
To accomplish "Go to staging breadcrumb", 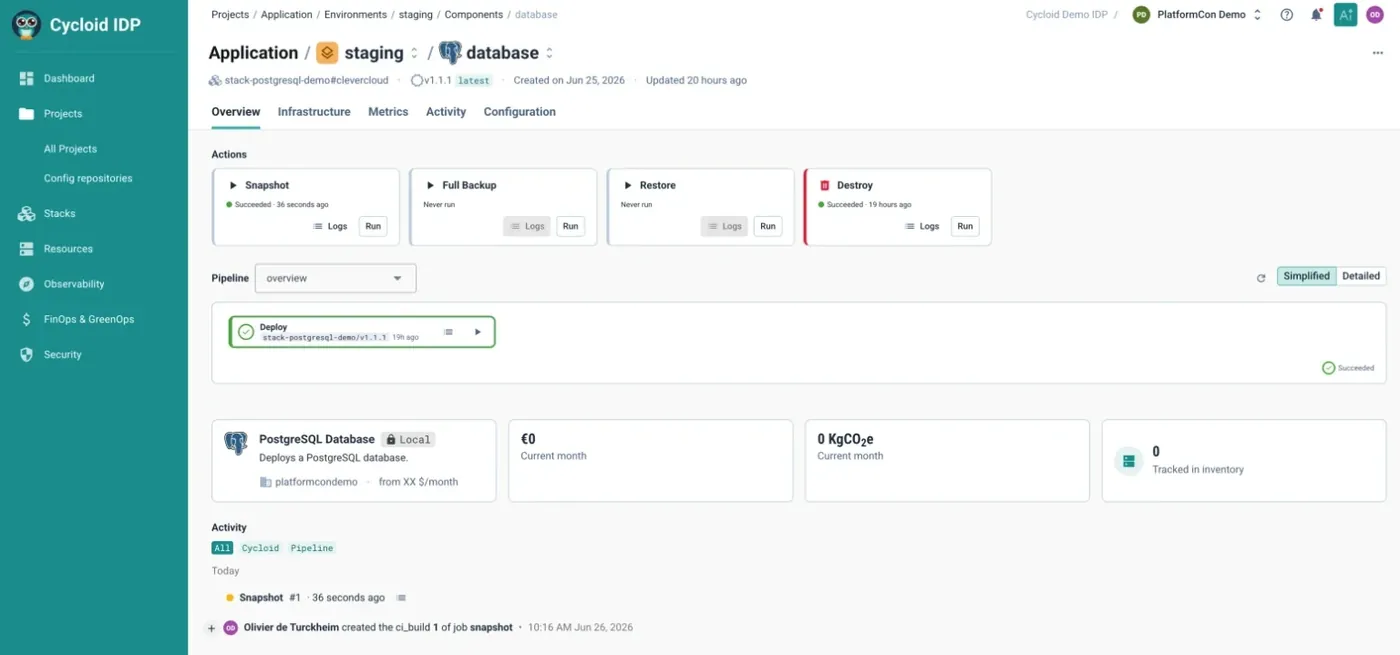I will pos(416,15).
